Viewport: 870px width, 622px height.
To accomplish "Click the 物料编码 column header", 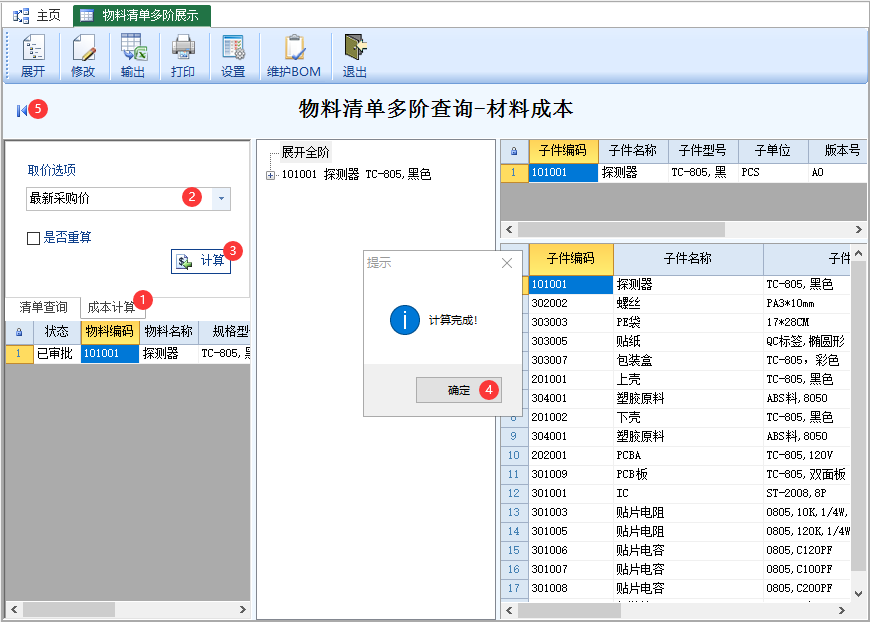I will (109, 332).
